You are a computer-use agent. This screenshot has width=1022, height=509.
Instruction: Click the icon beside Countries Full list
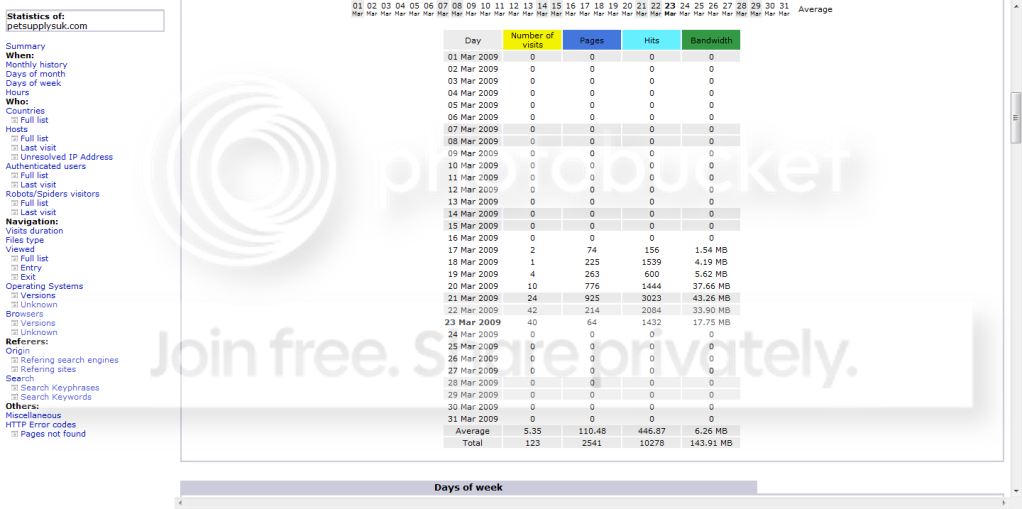point(14,120)
